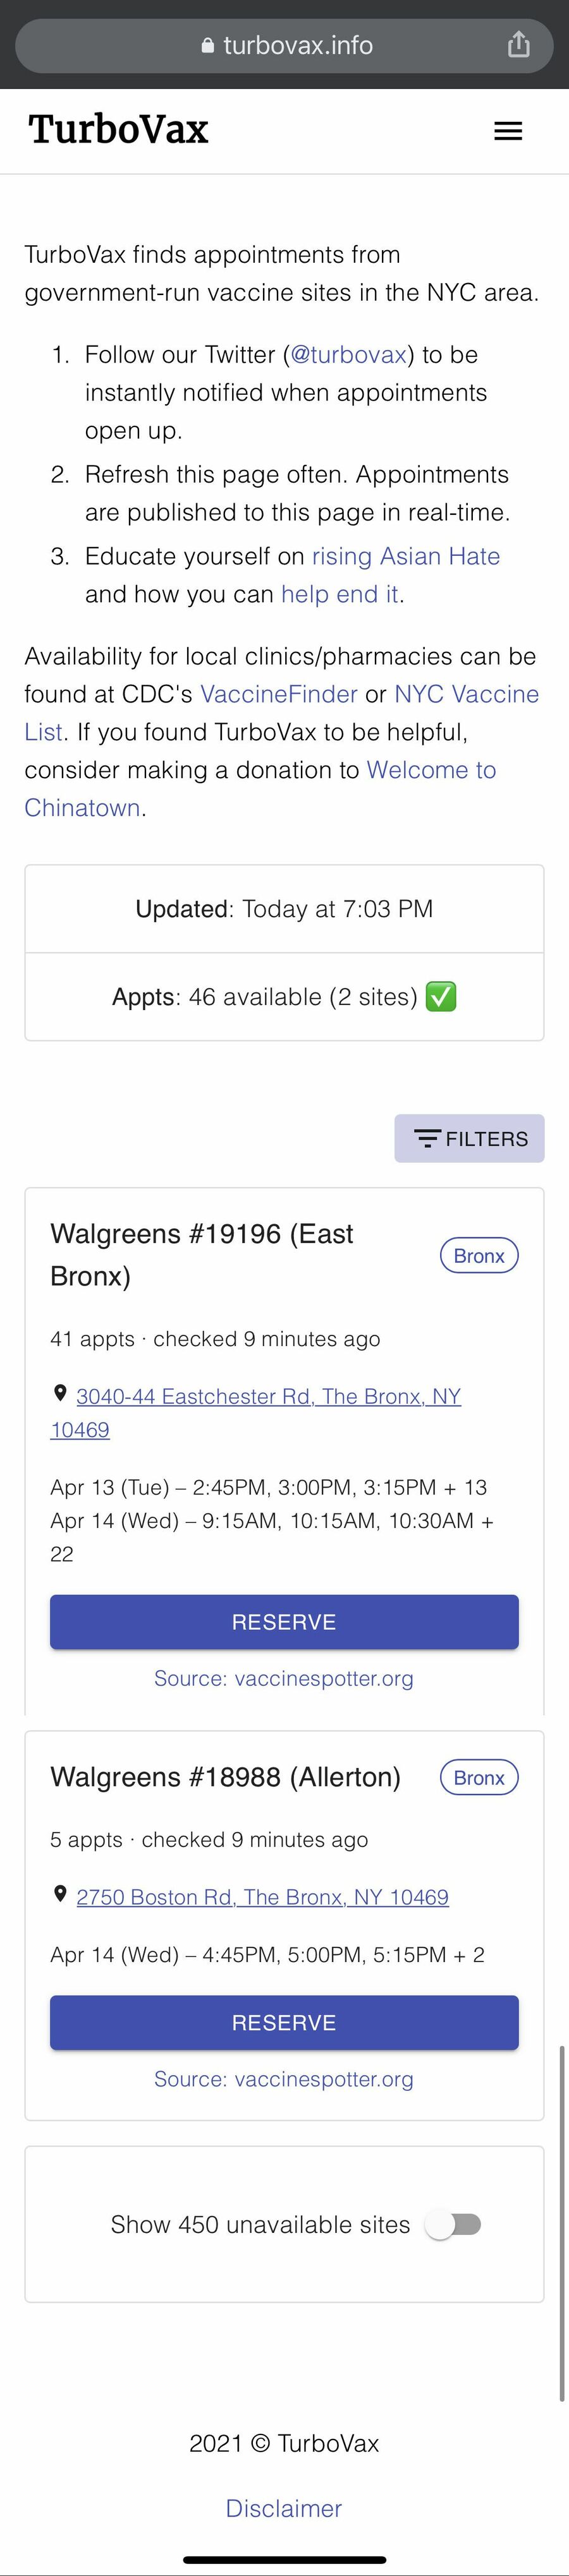
Task: Click map pin for Boston Rd address
Action: 60,1894
